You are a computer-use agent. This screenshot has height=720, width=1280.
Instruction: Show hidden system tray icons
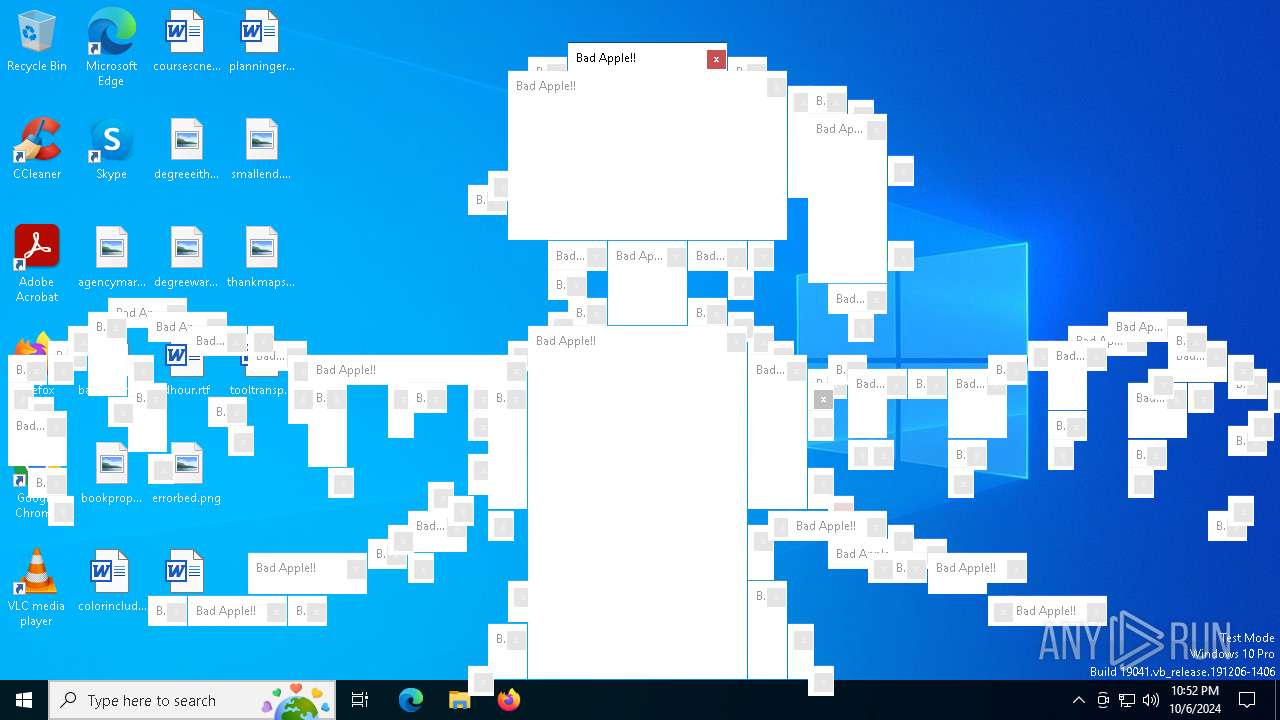(1078, 700)
